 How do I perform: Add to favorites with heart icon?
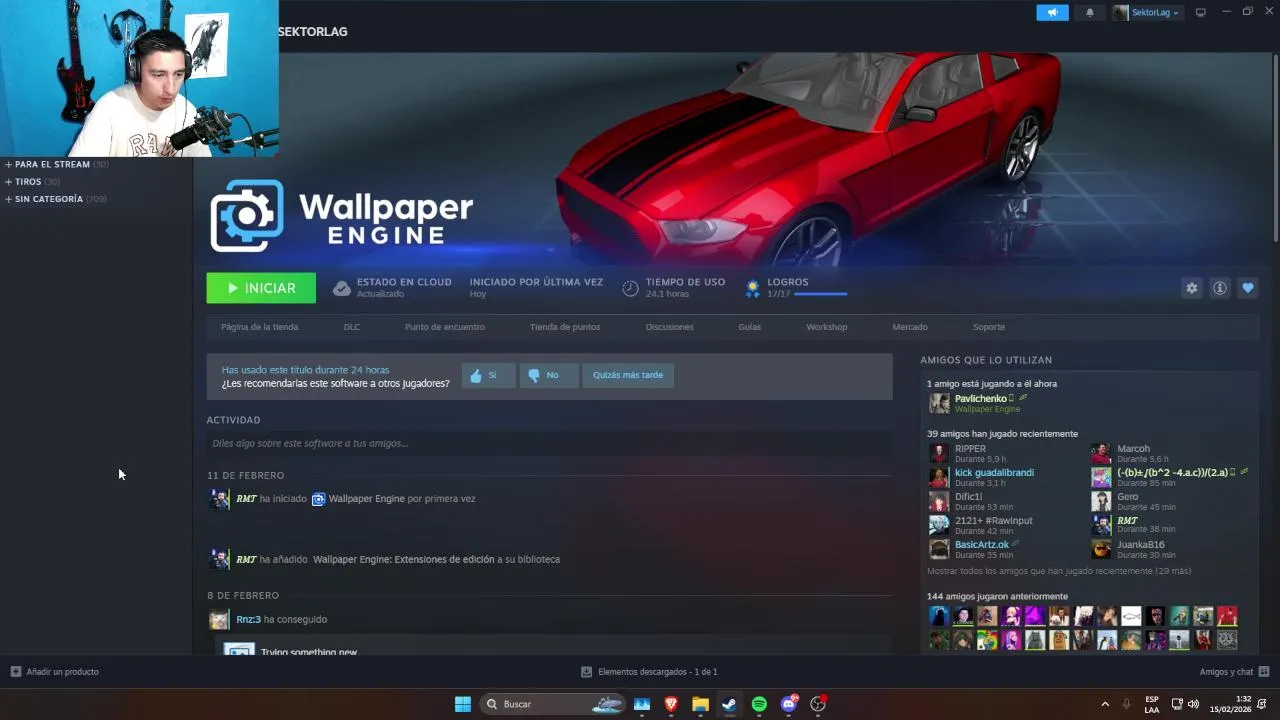[1247, 288]
